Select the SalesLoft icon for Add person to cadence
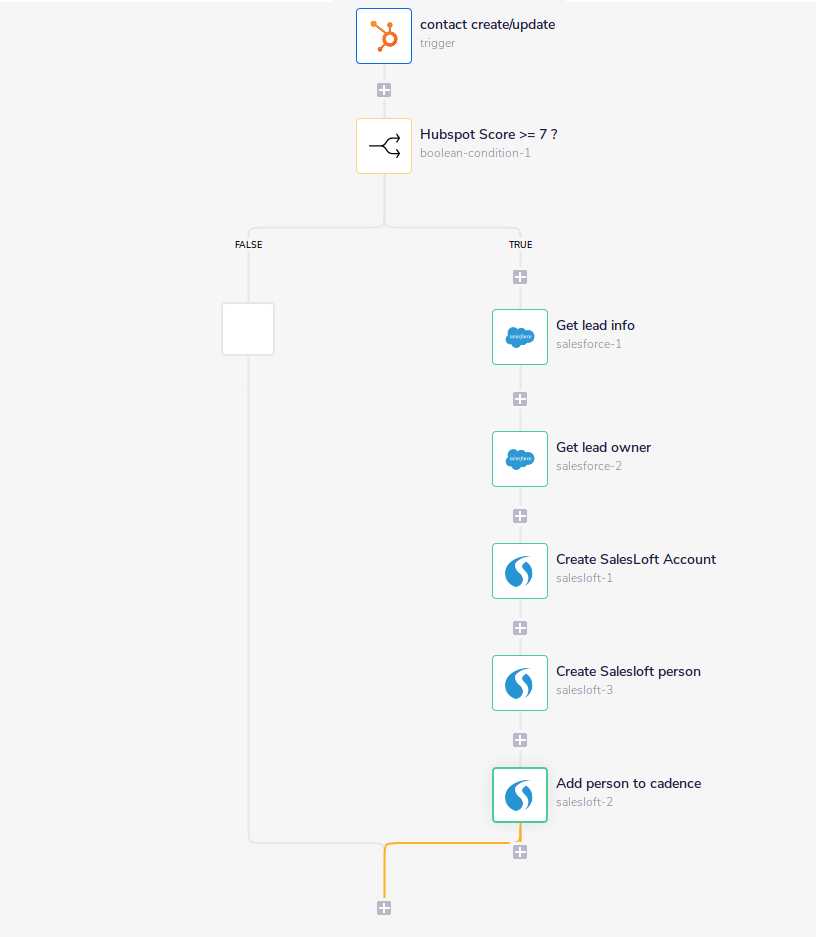Screen dimensions: 816x937 [x=519, y=795]
